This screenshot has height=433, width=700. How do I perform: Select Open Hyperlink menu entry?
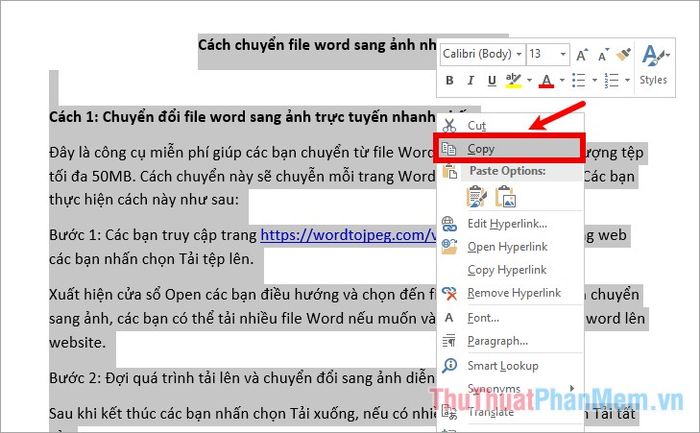tap(510, 247)
